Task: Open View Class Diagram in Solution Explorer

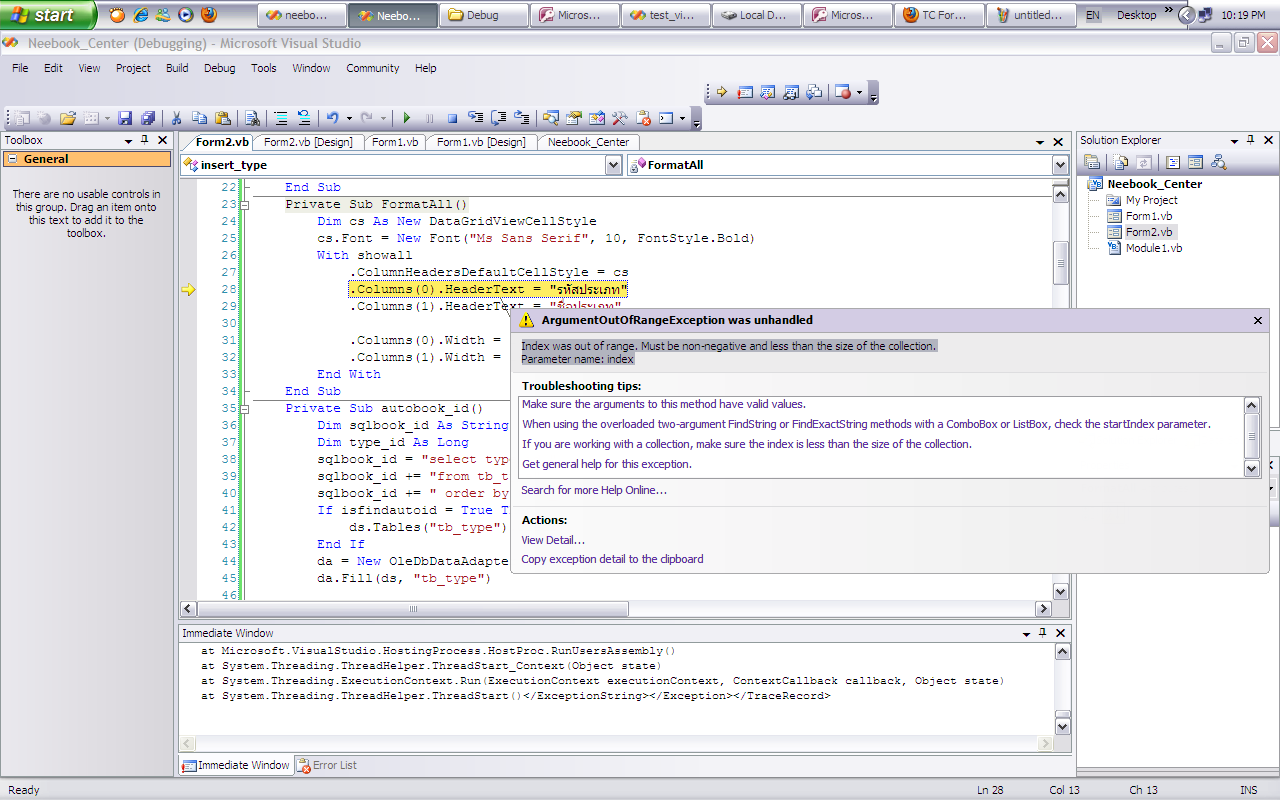Action: (1218, 162)
